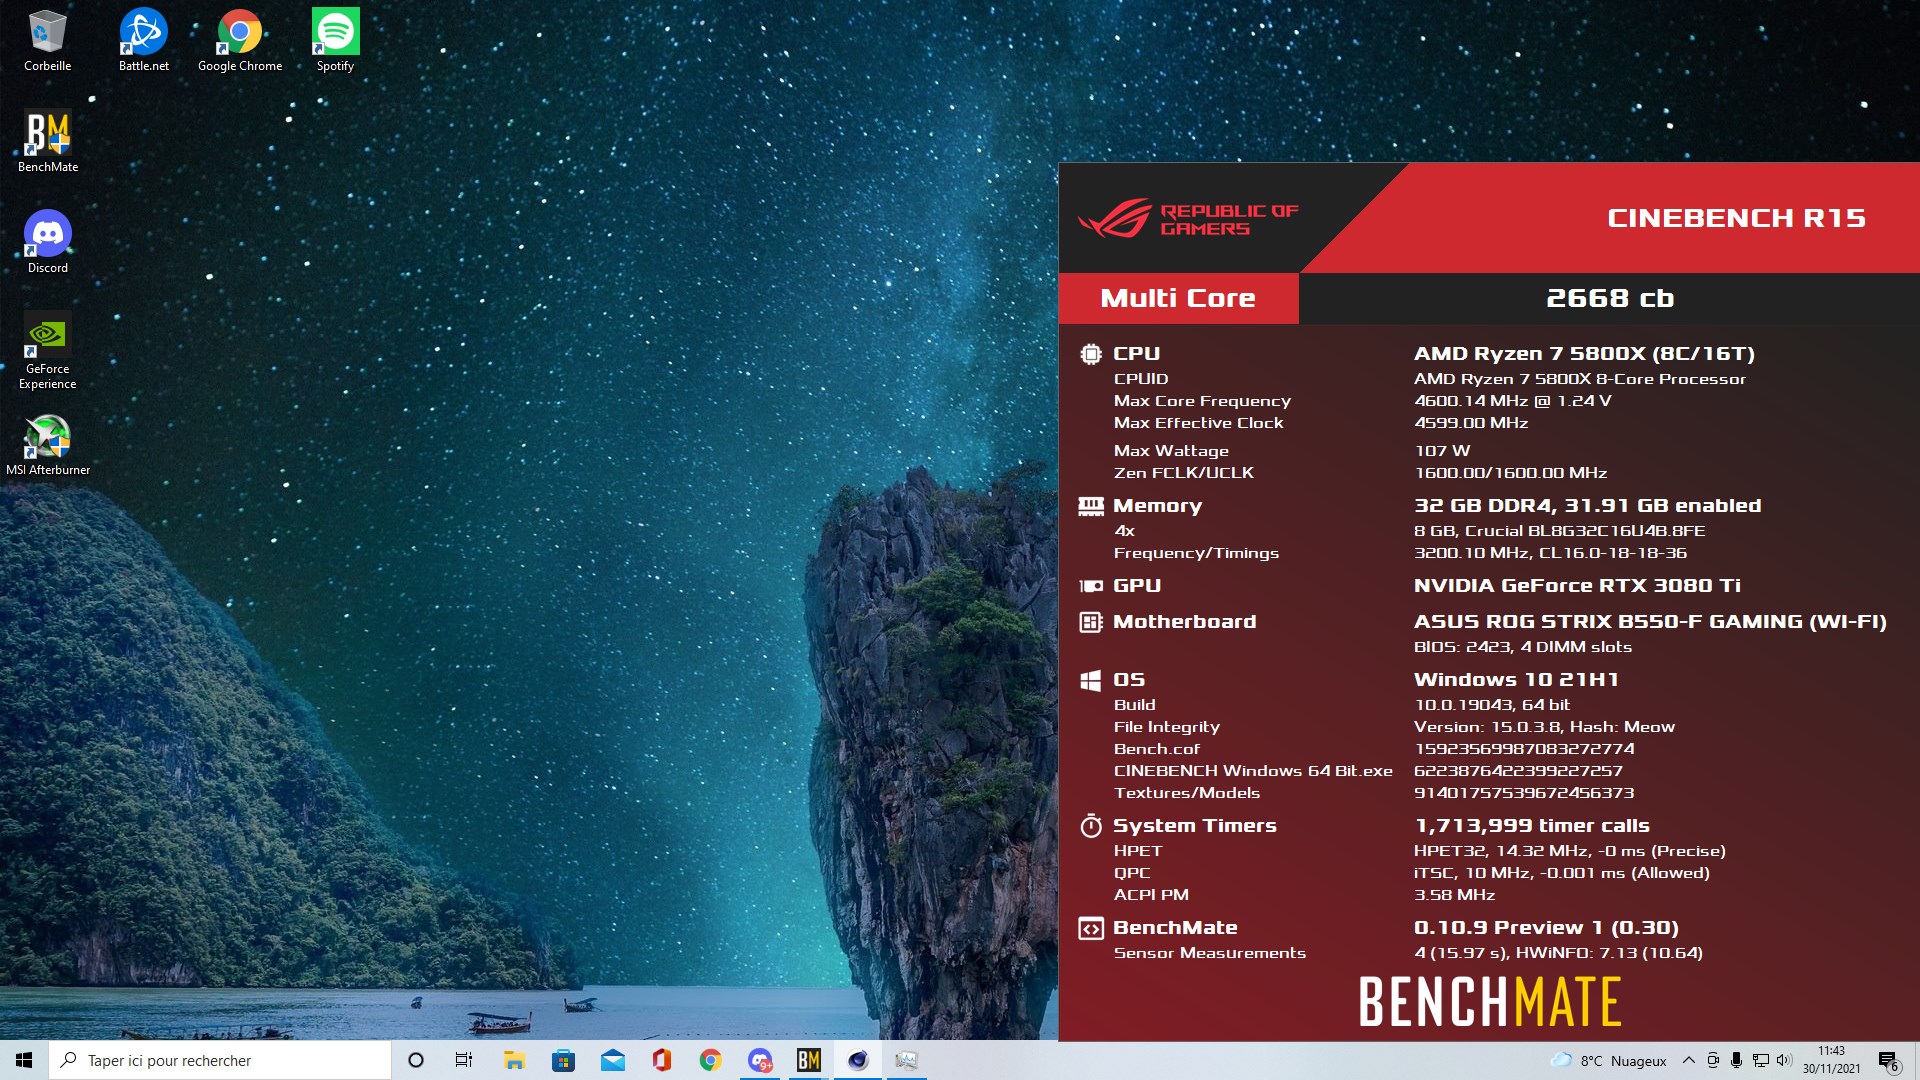Launch the GeForce Experience desktop shortcut

47,350
